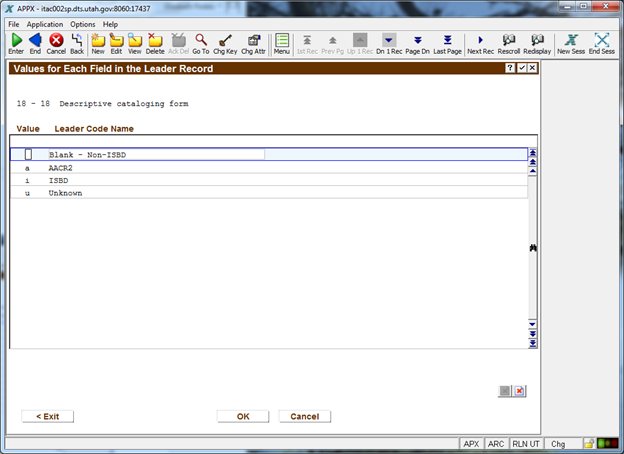The height and width of the screenshot is (454, 624).
Task: Open the Options menu
Action: [x=83, y=24]
